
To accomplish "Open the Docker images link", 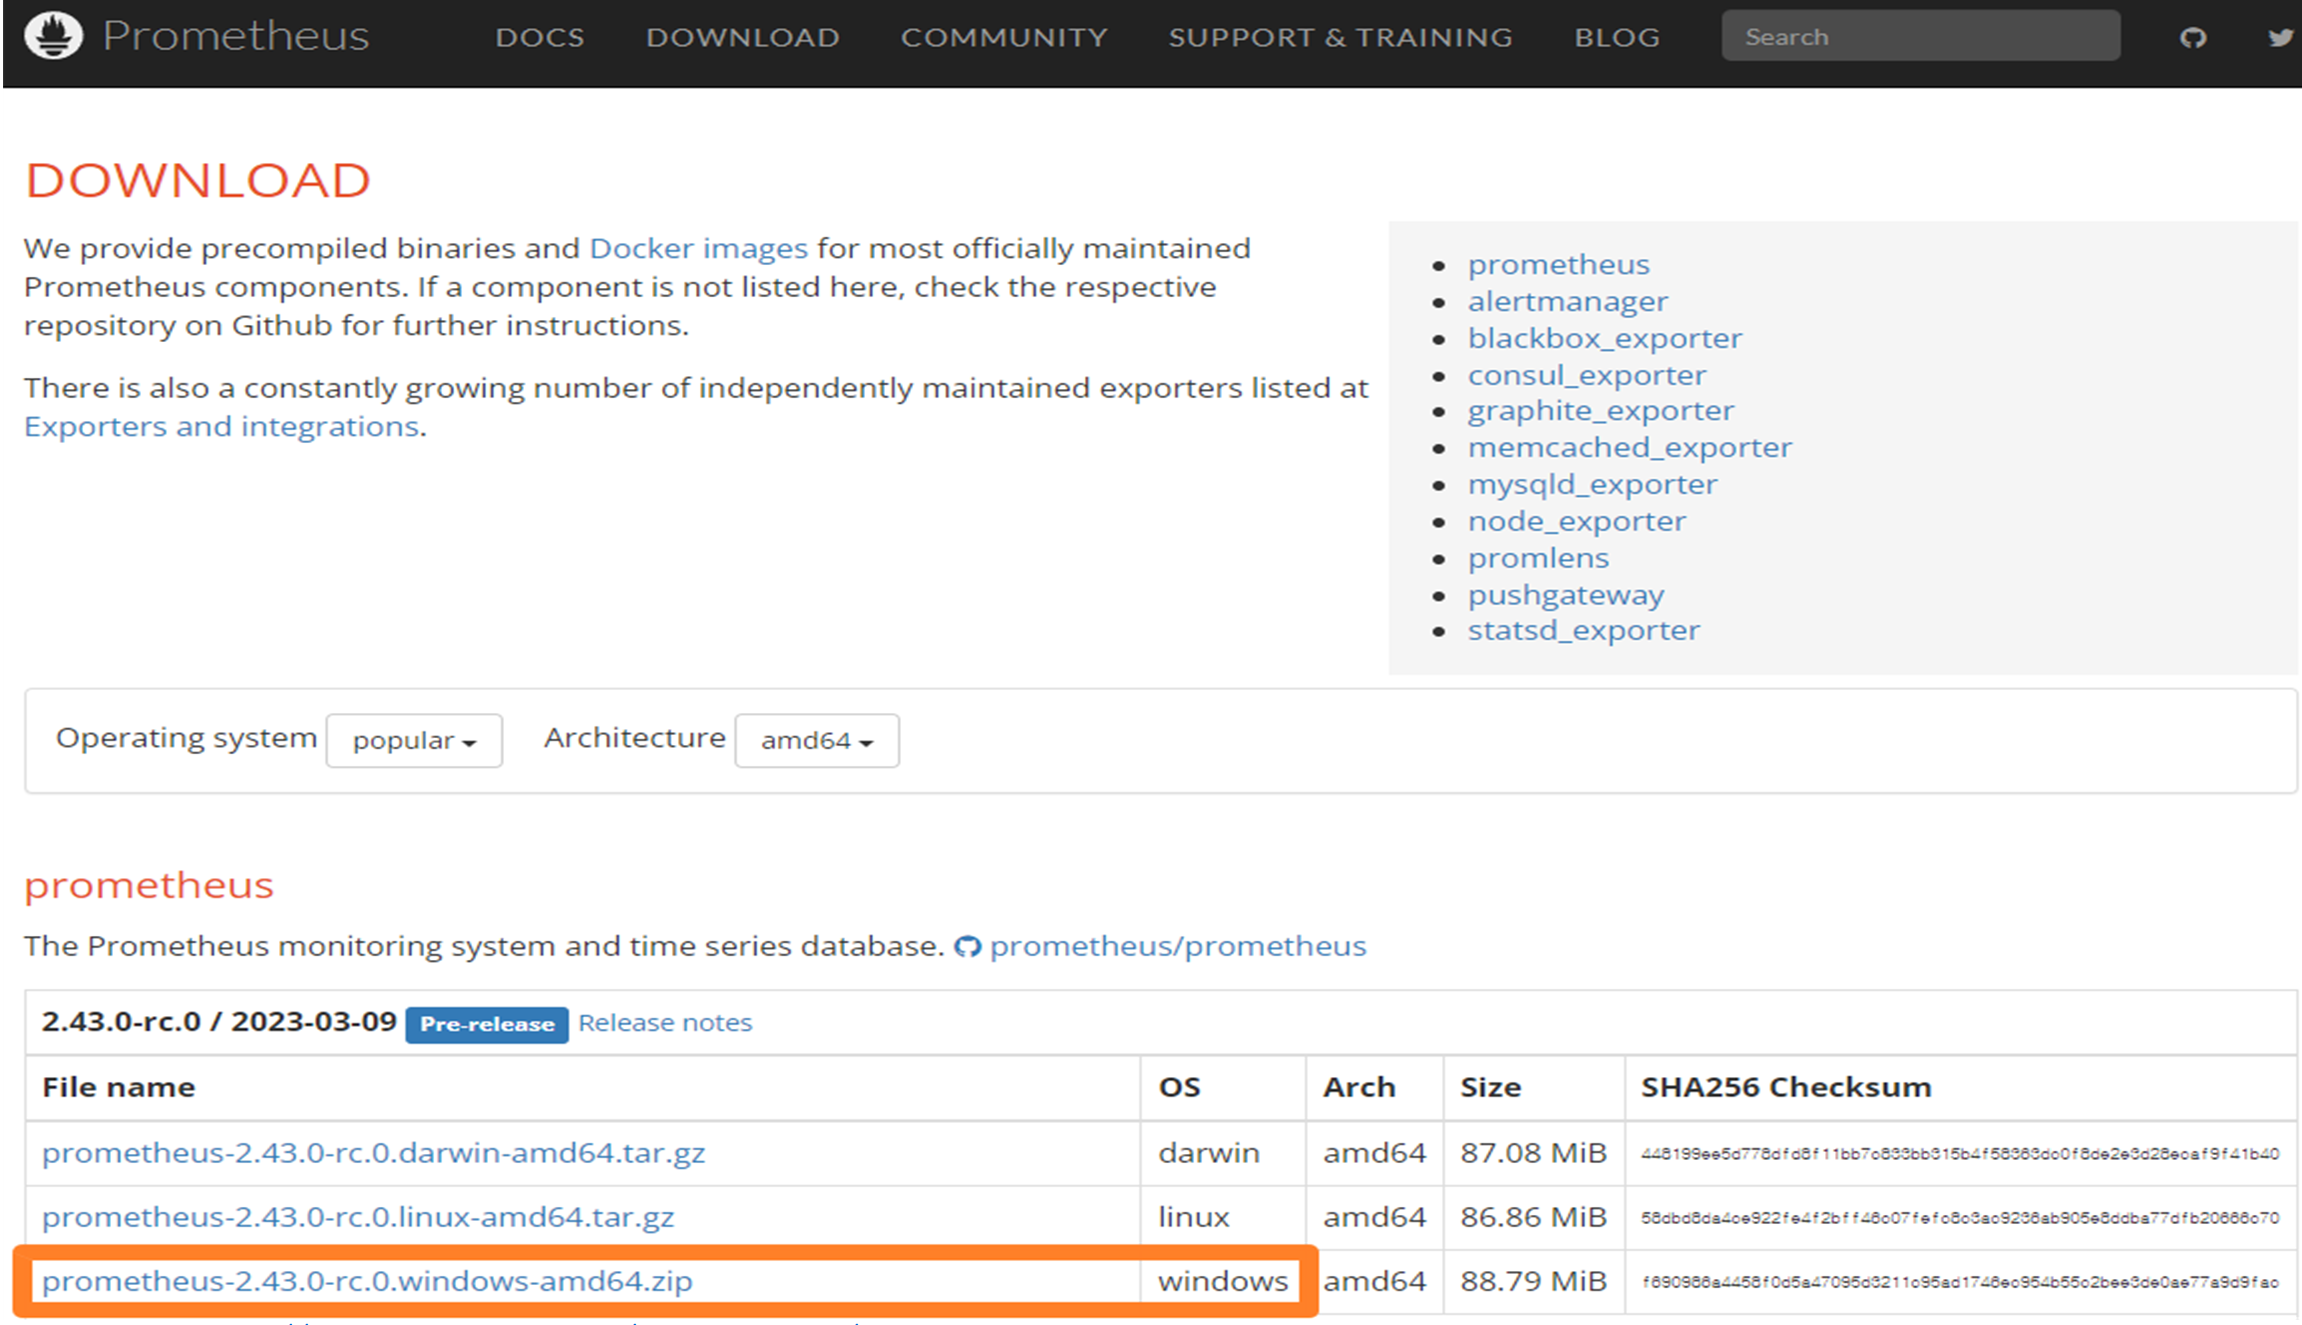I will pos(698,248).
